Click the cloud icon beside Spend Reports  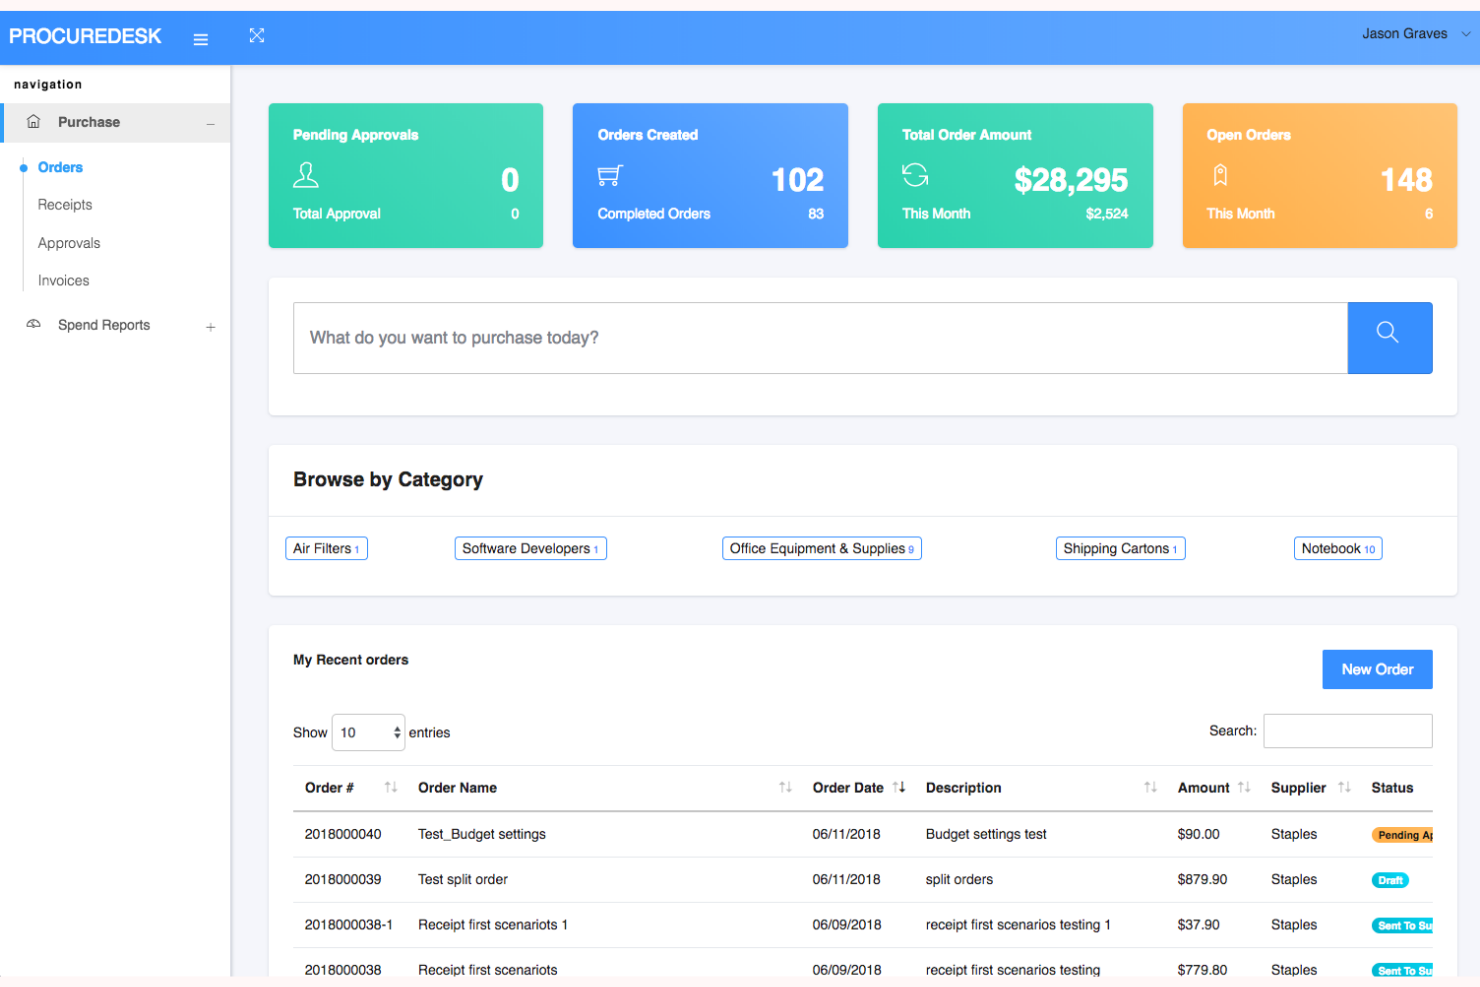(x=33, y=324)
